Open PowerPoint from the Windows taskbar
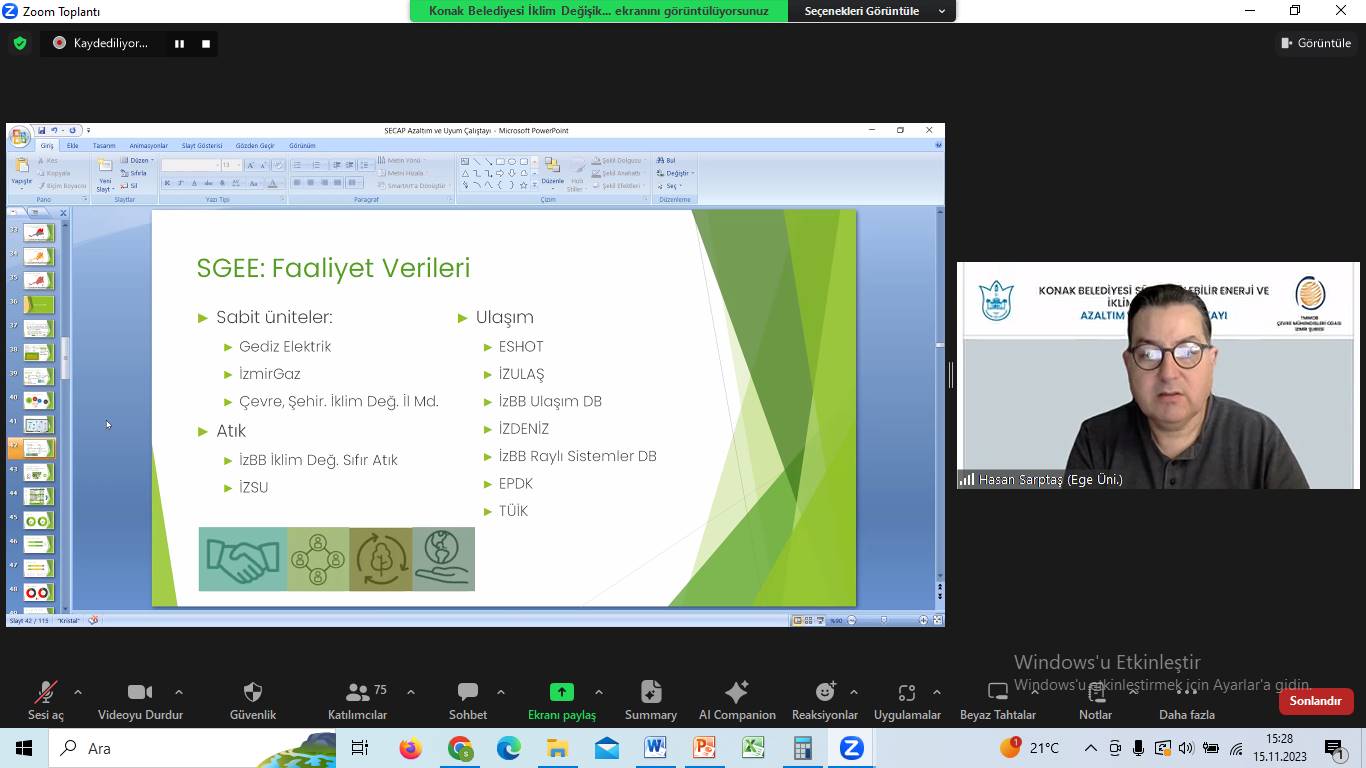Viewport: 1366px width, 768px height. point(704,748)
